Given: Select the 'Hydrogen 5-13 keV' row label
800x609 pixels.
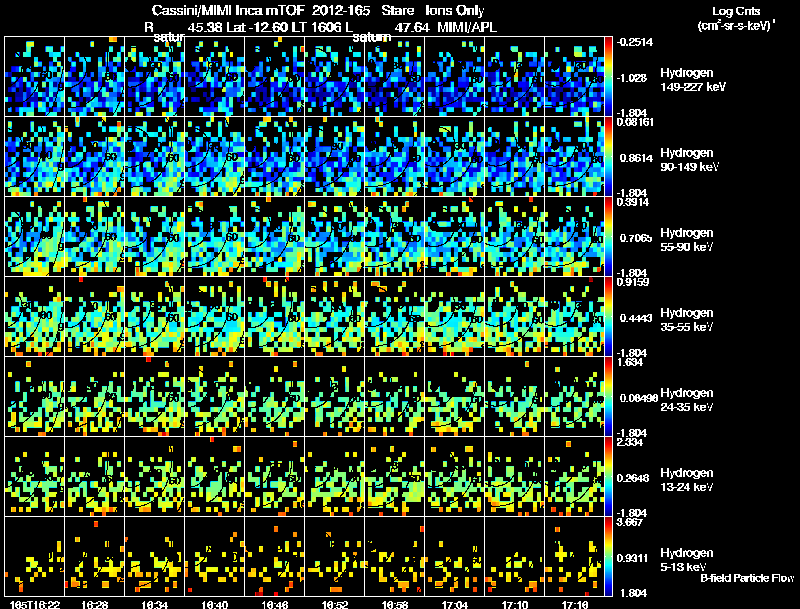Looking at the screenshot, I should (x=687, y=560).
